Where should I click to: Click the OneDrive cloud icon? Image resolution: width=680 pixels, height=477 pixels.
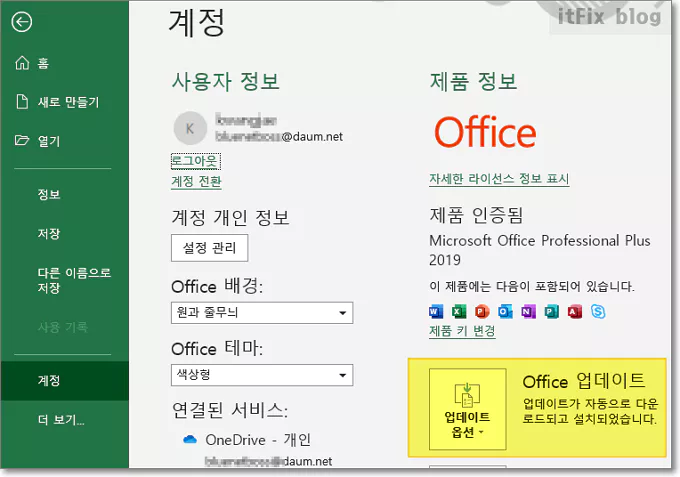click(x=190, y=439)
